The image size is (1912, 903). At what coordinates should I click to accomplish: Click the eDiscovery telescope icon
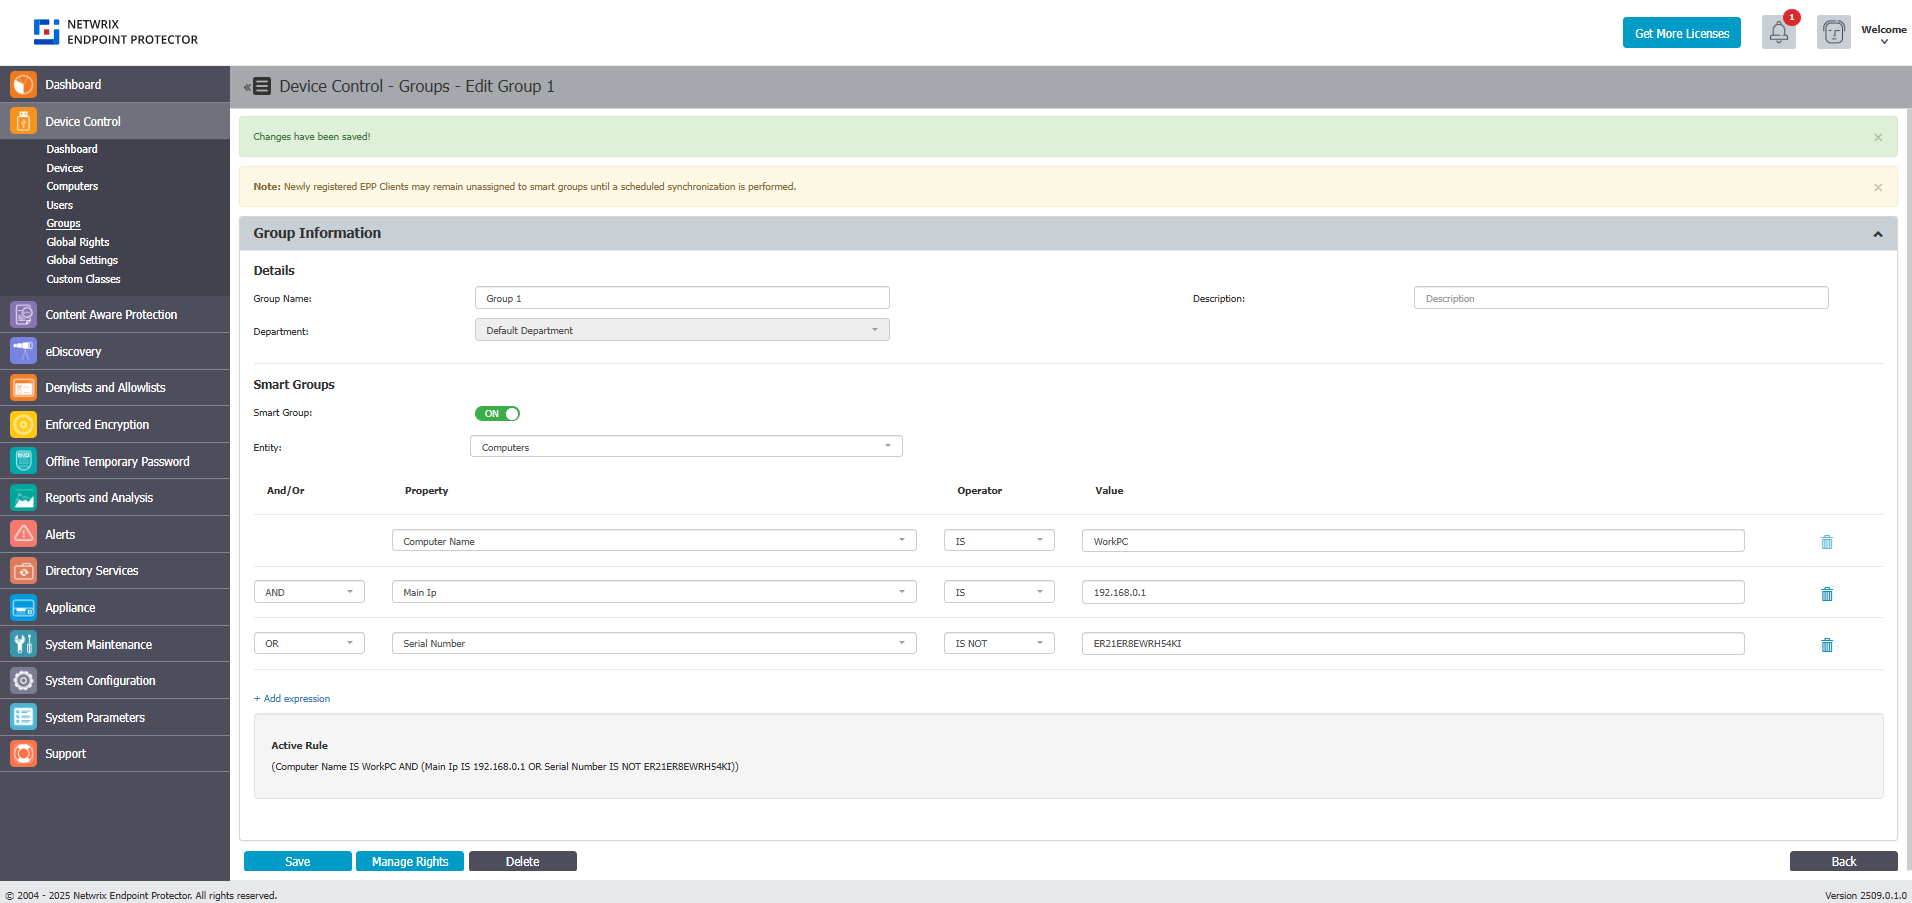pyautogui.click(x=23, y=351)
